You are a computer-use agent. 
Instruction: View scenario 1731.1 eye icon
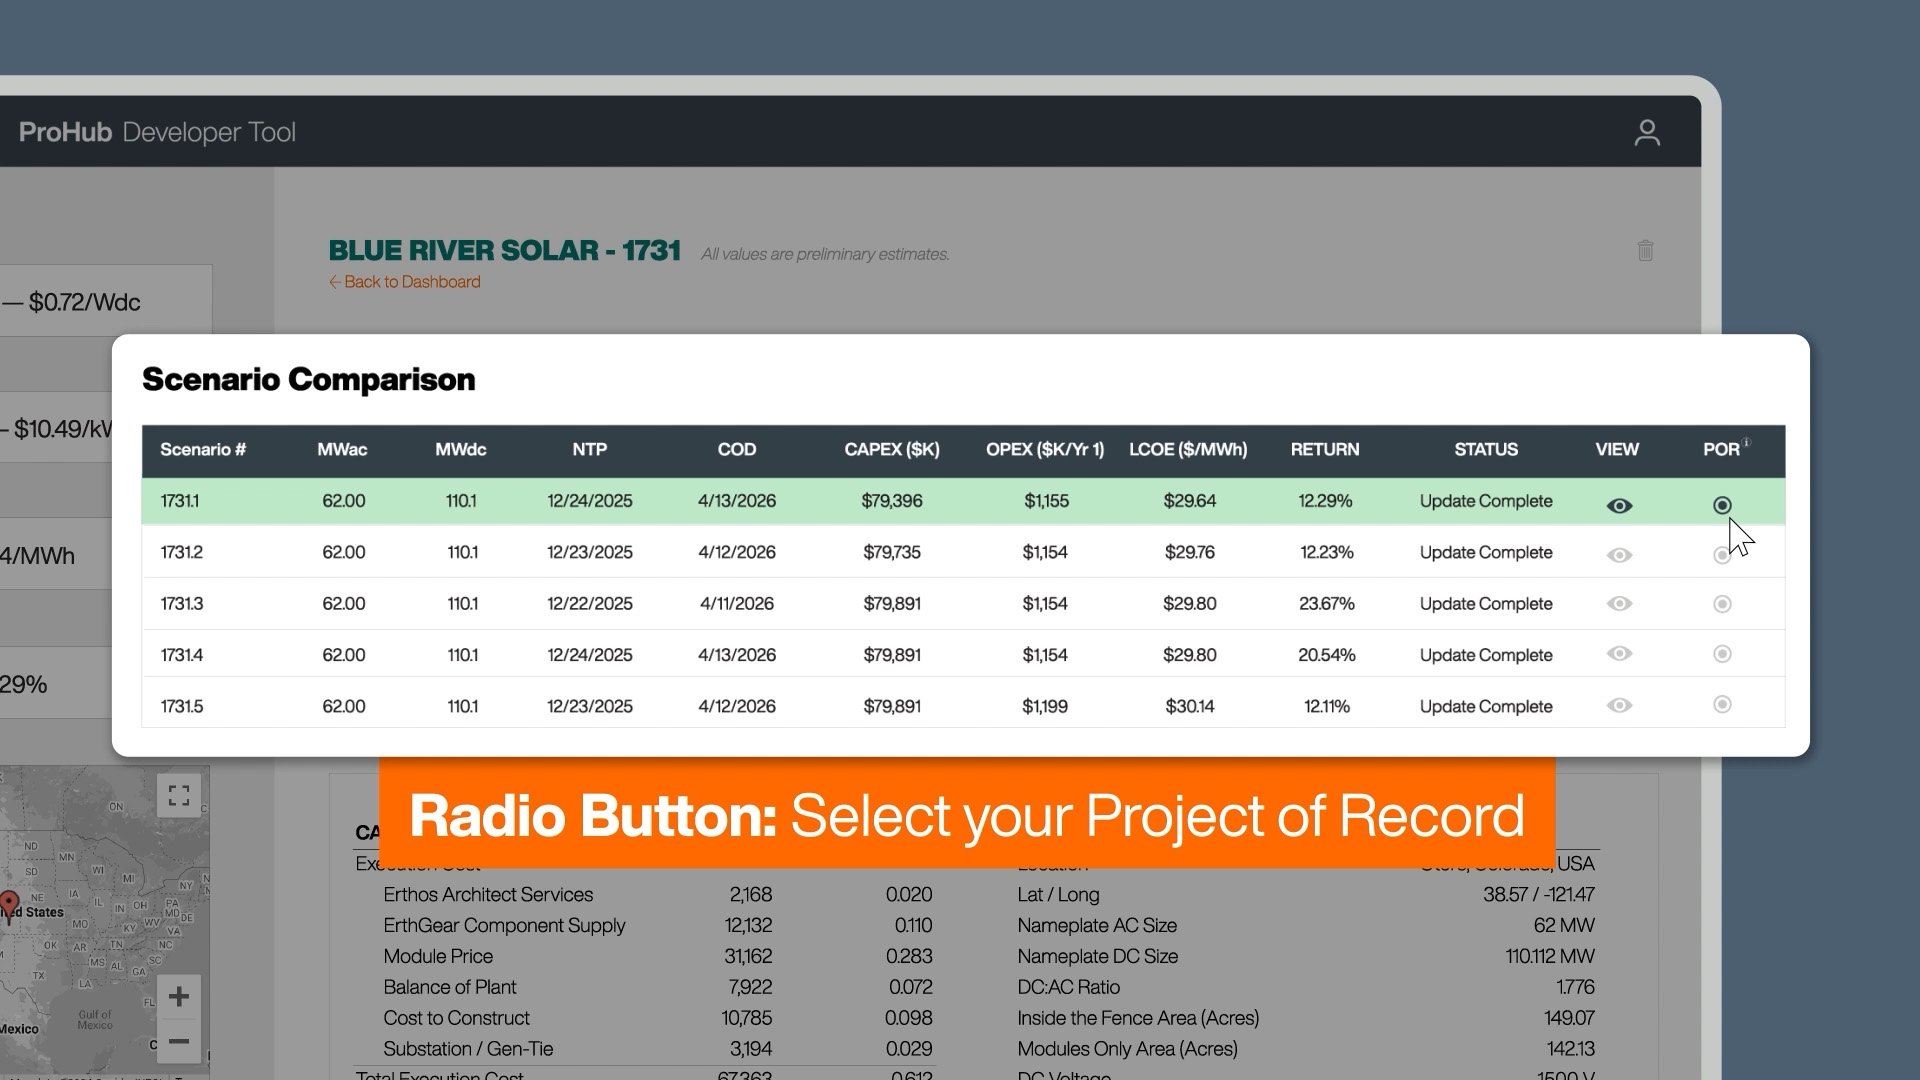pyautogui.click(x=1619, y=506)
